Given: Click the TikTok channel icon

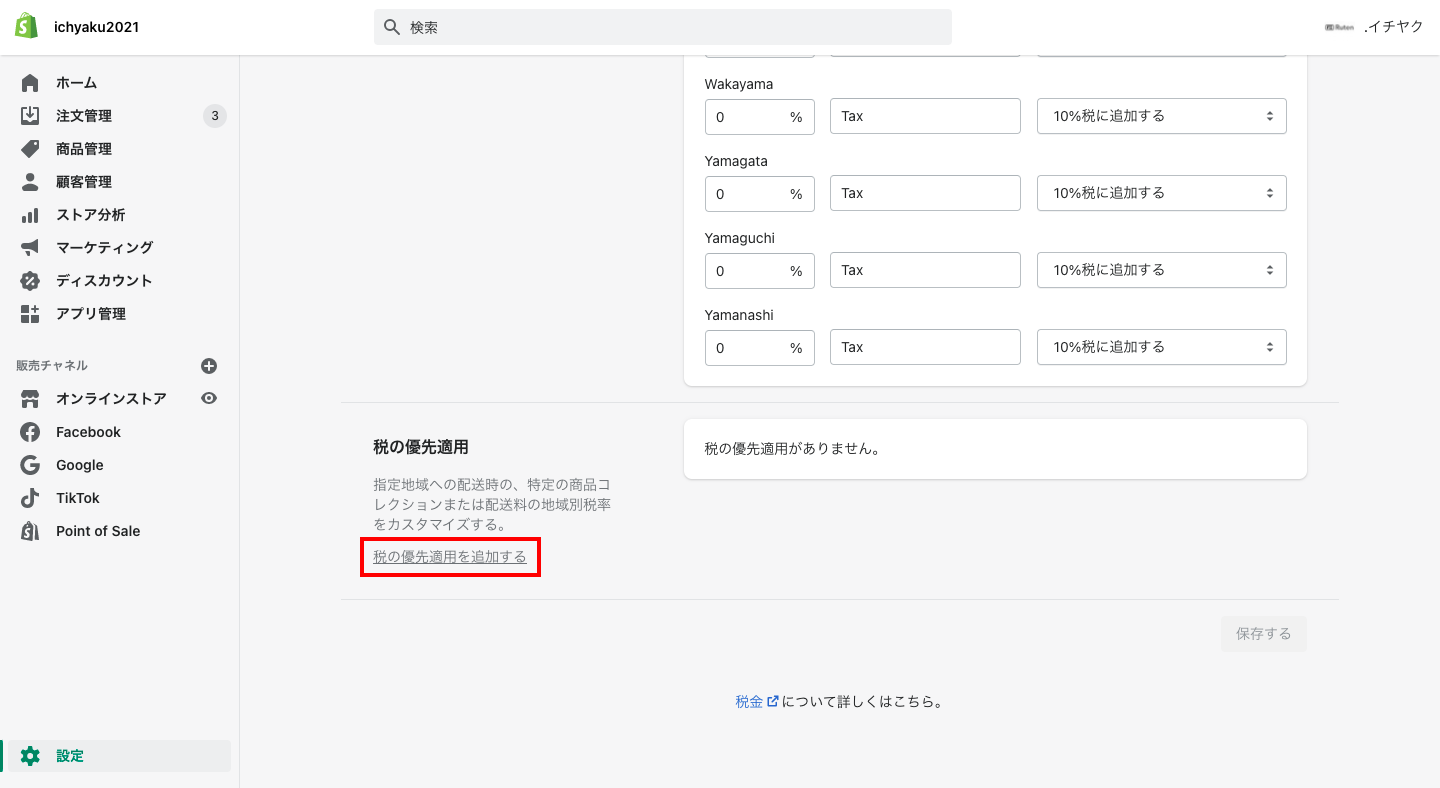Looking at the screenshot, I should point(30,498).
